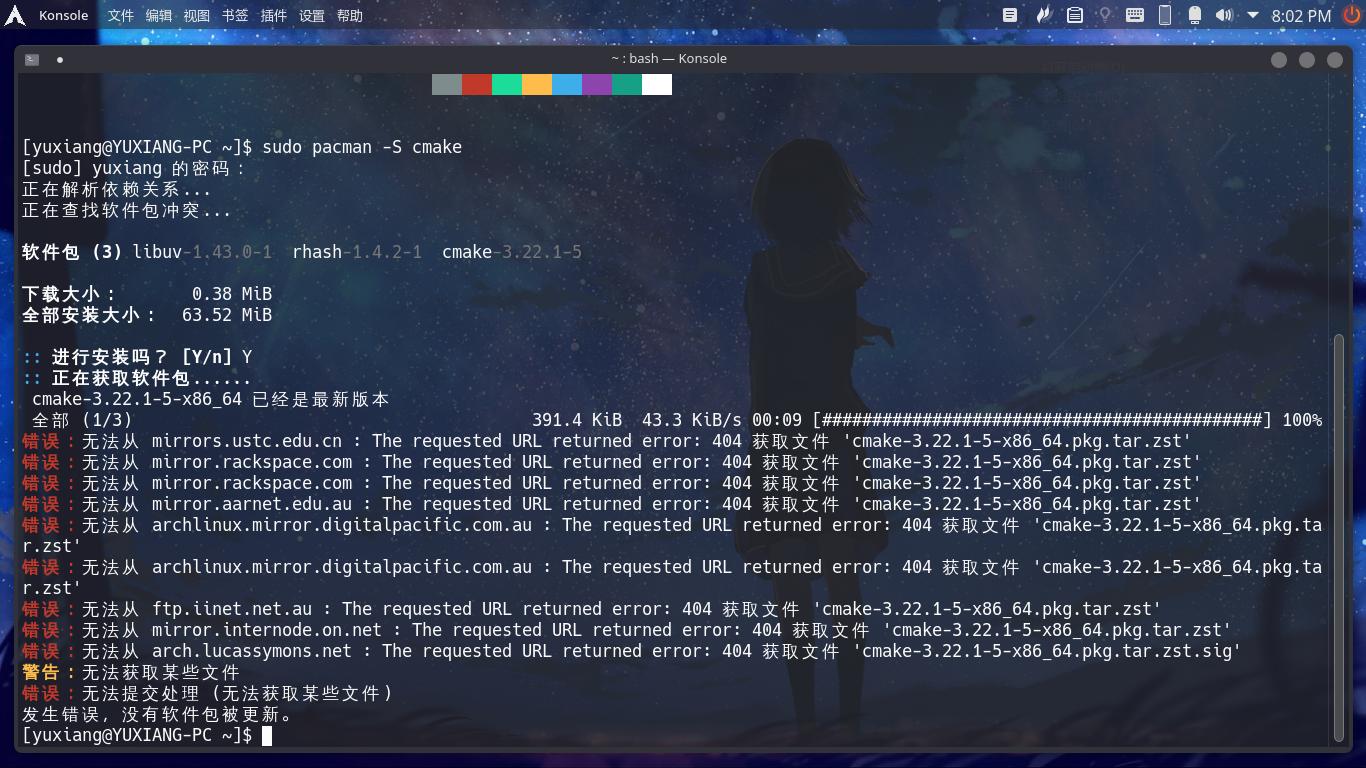Click the terminal cursor at the prompt
1366x768 pixels.
(x=267, y=735)
